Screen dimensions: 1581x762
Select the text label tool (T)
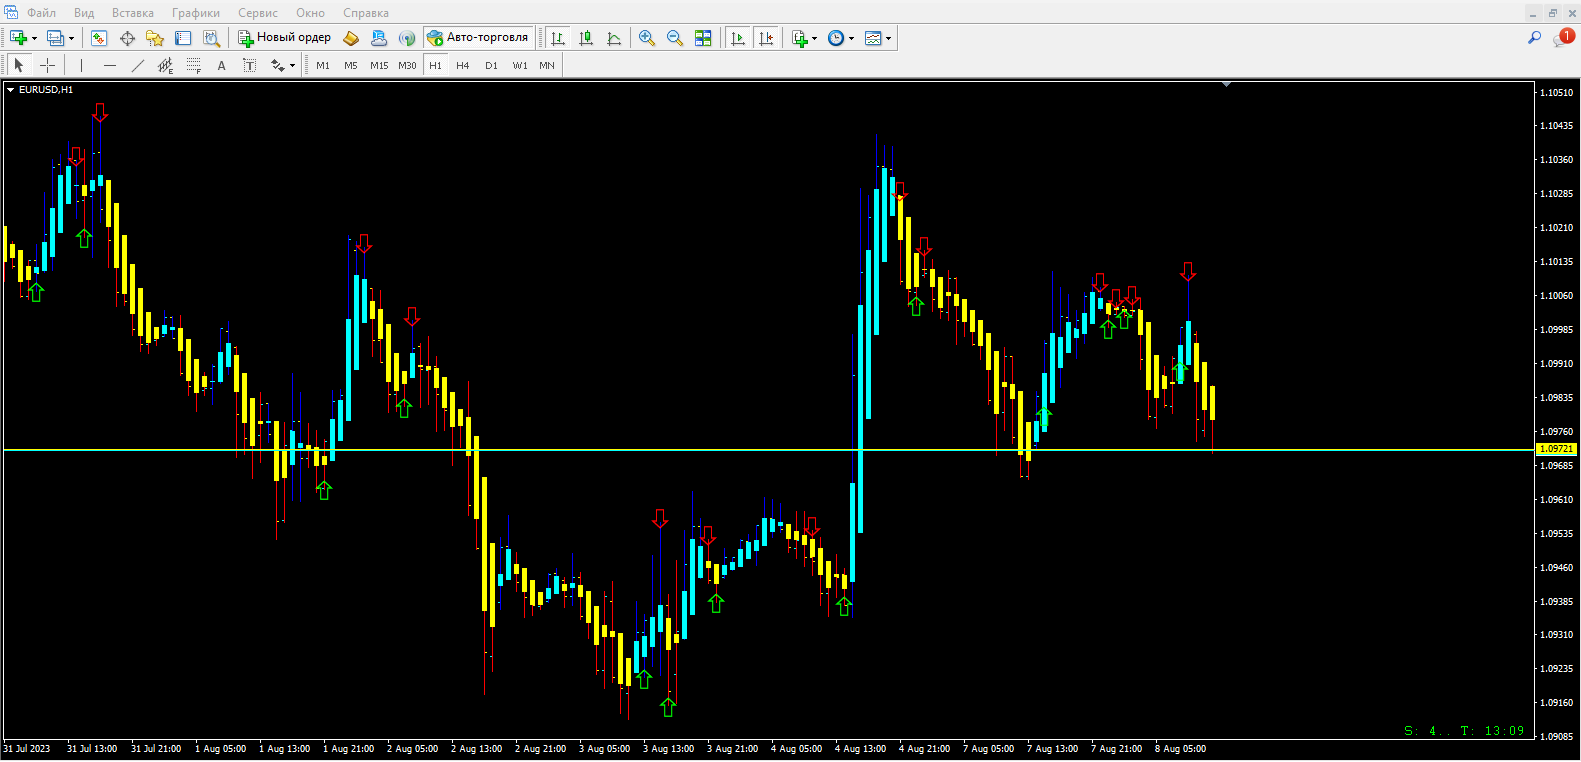click(249, 65)
